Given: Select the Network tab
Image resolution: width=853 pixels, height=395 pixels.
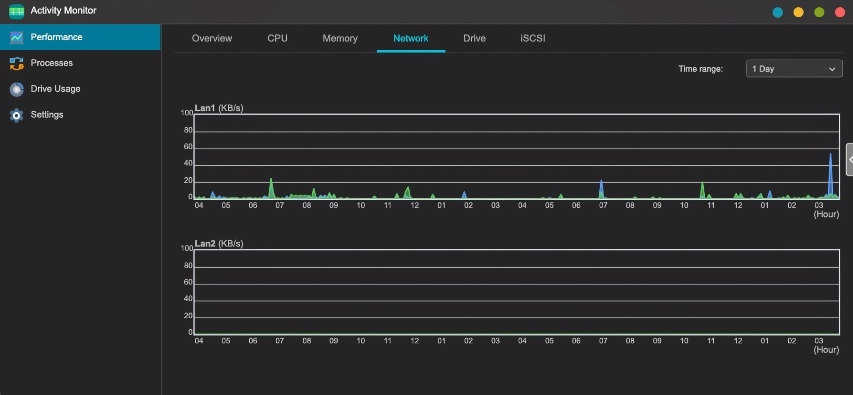Looking at the screenshot, I should (x=411, y=39).
